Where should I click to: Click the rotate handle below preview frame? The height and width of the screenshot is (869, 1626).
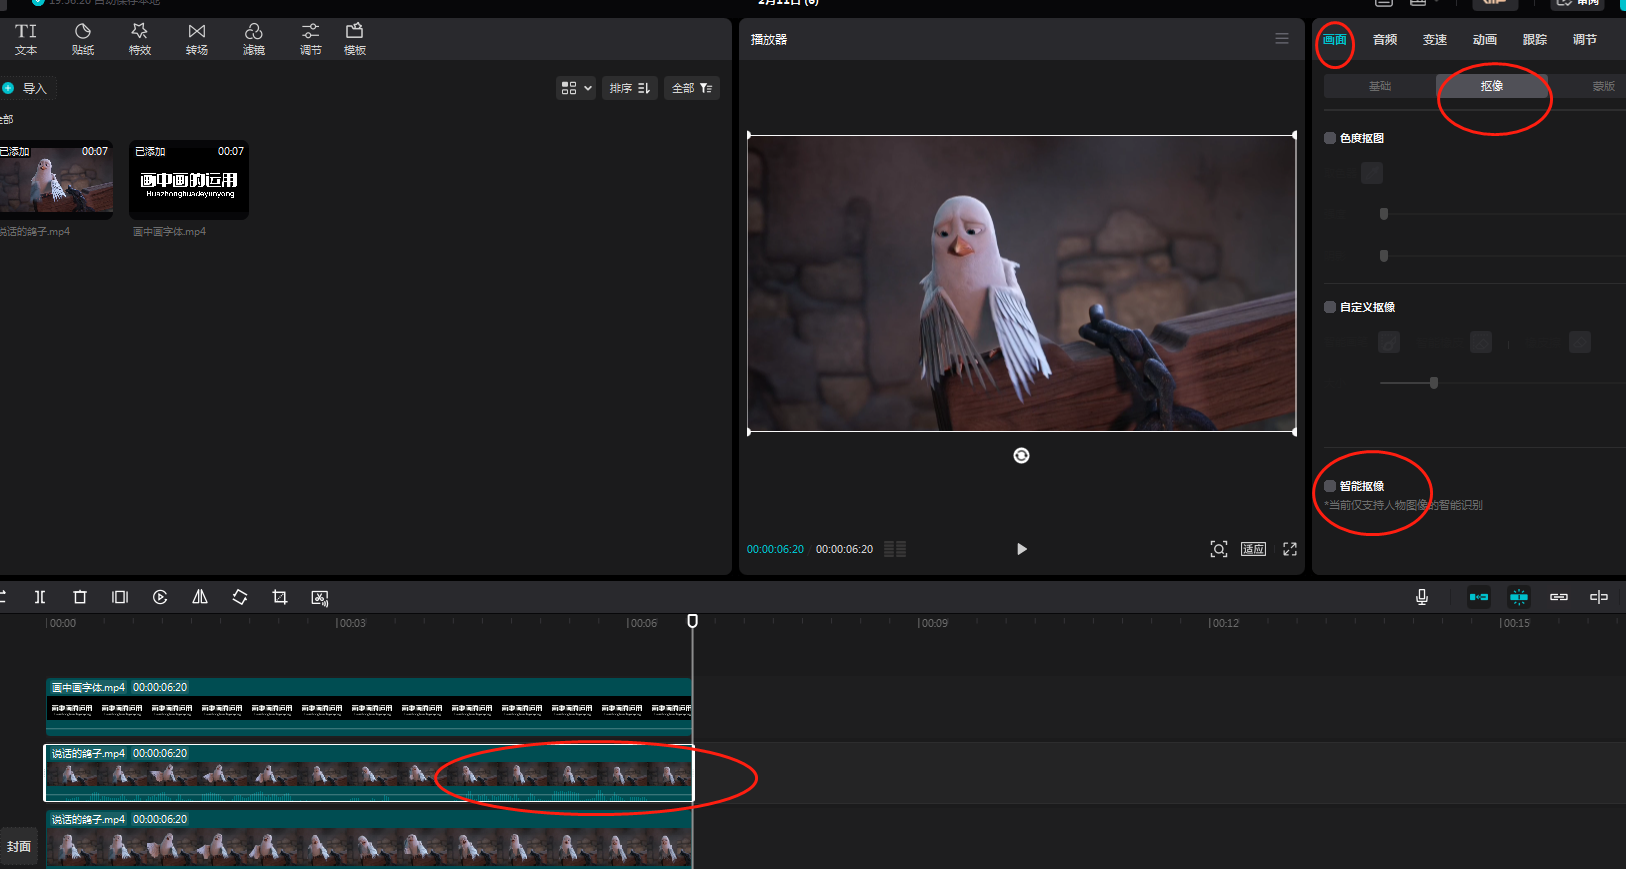pos(1021,455)
